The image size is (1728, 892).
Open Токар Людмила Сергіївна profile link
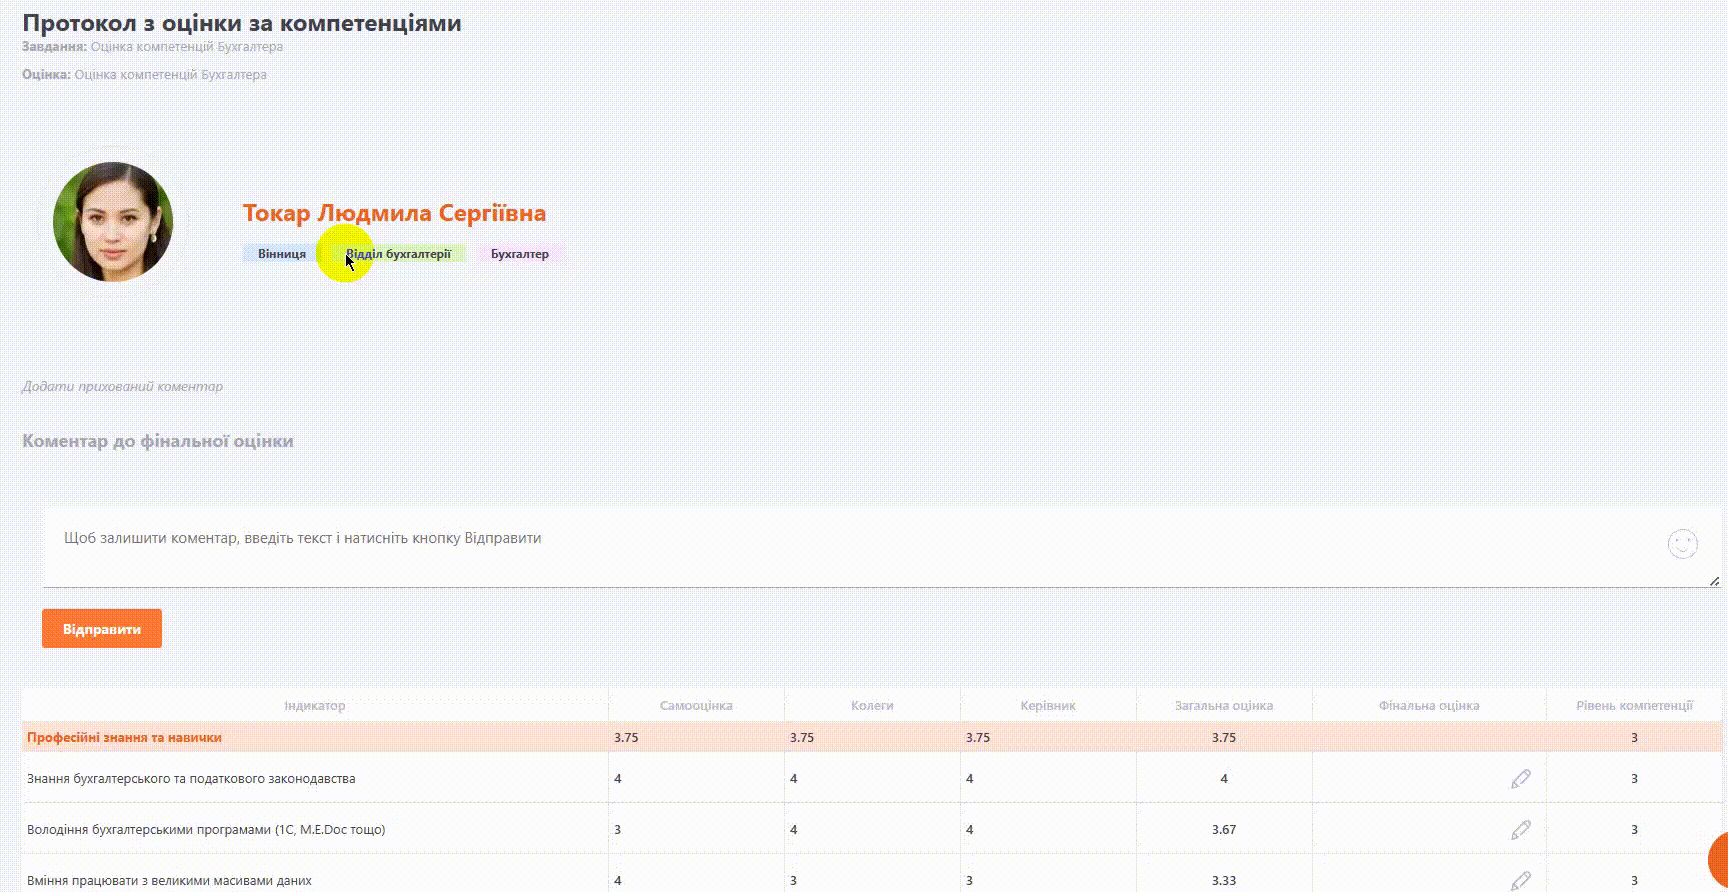(394, 213)
